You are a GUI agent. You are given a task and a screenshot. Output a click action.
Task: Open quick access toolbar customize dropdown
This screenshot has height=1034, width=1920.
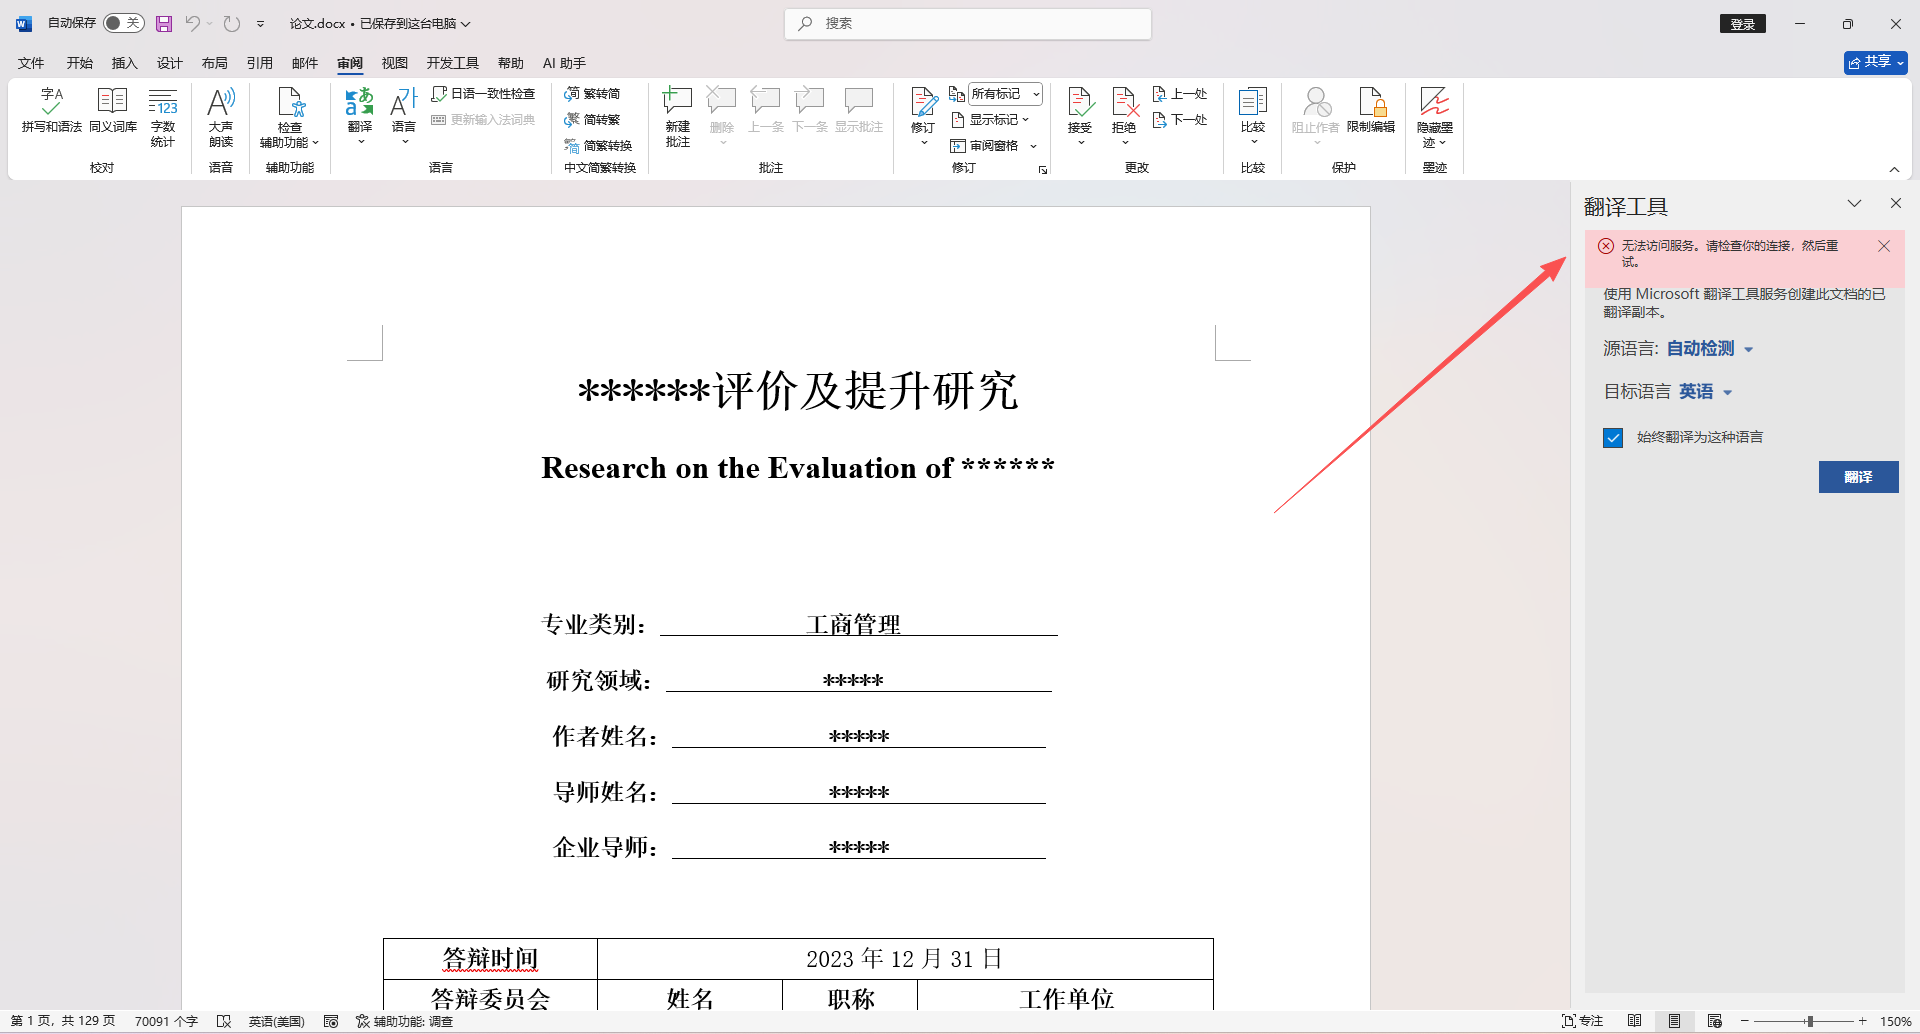(x=261, y=23)
